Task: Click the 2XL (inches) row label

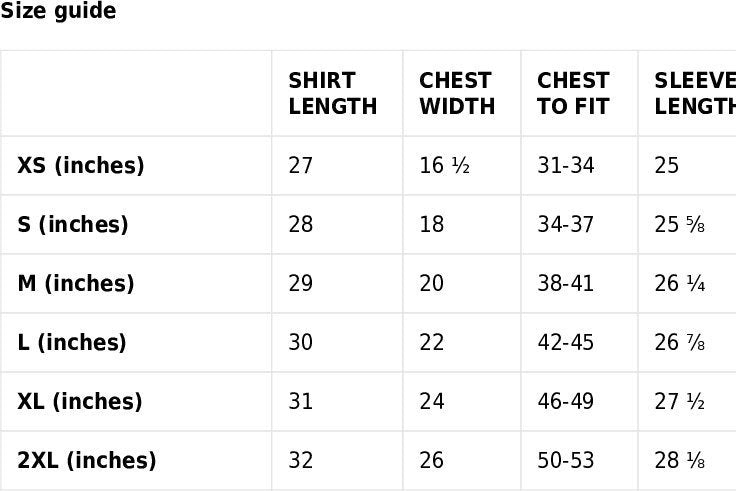Action: coord(87,460)
